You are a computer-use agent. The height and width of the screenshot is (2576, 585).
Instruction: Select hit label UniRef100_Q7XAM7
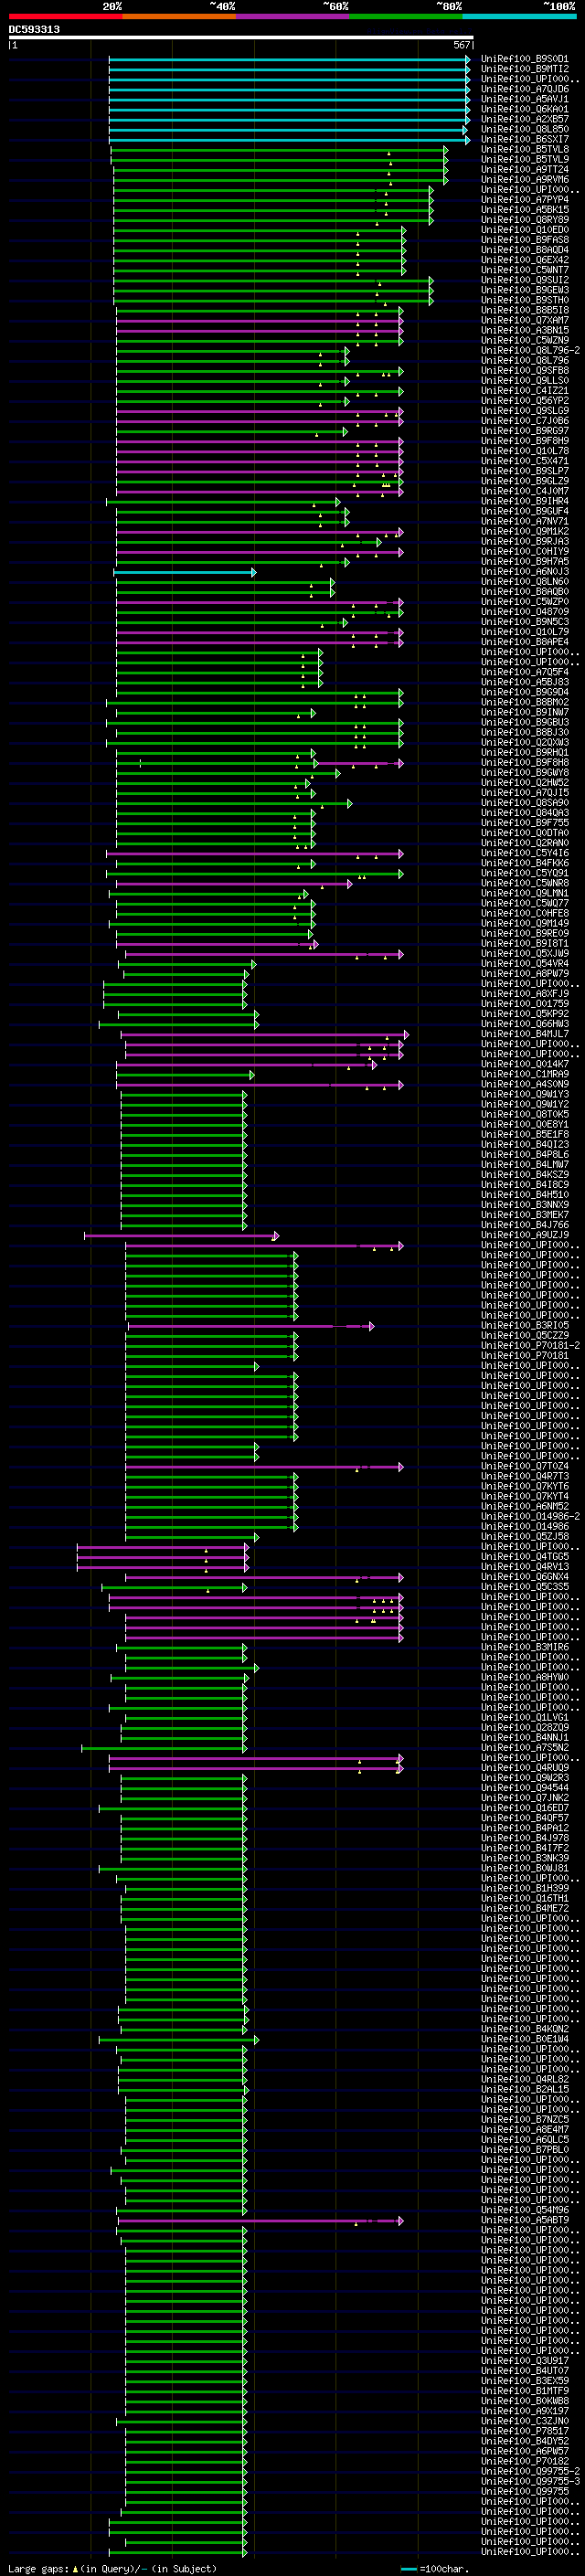(x=525, y=320)
